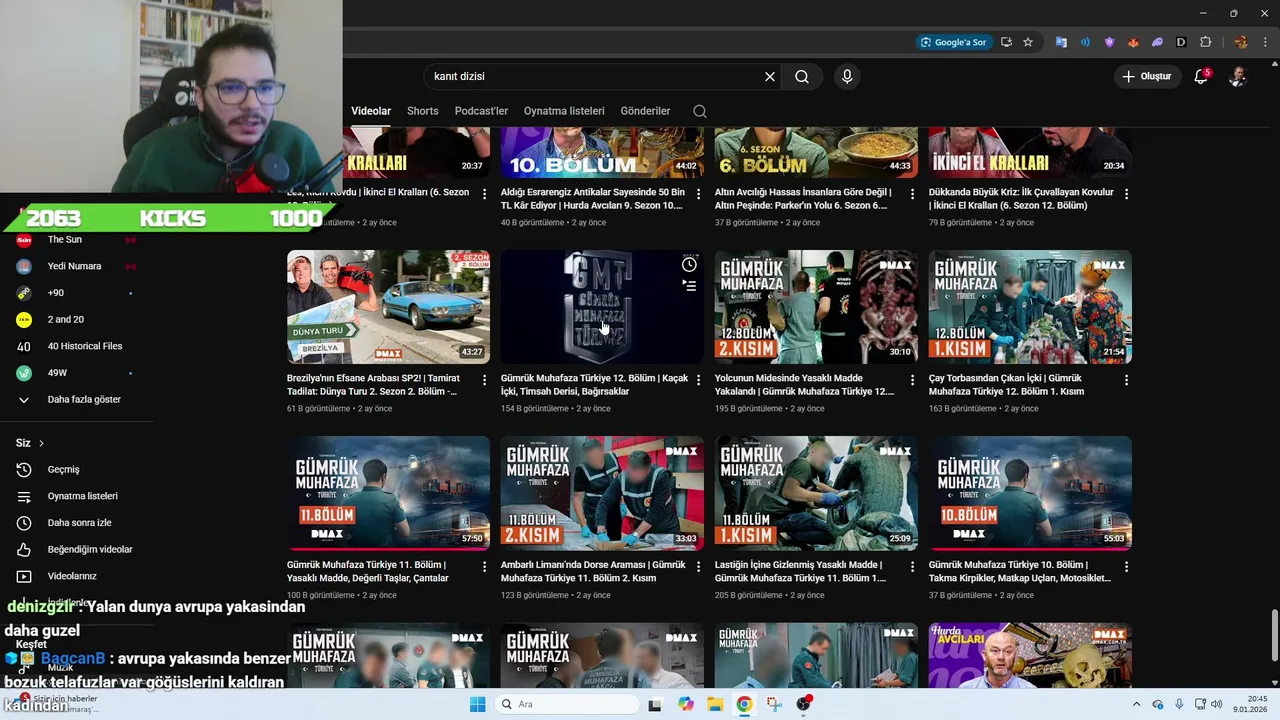The height and width of the screenshot is (720, 1280).
Task: Open File Explorer from the taskbar
Action: click(x=715, y=704)
